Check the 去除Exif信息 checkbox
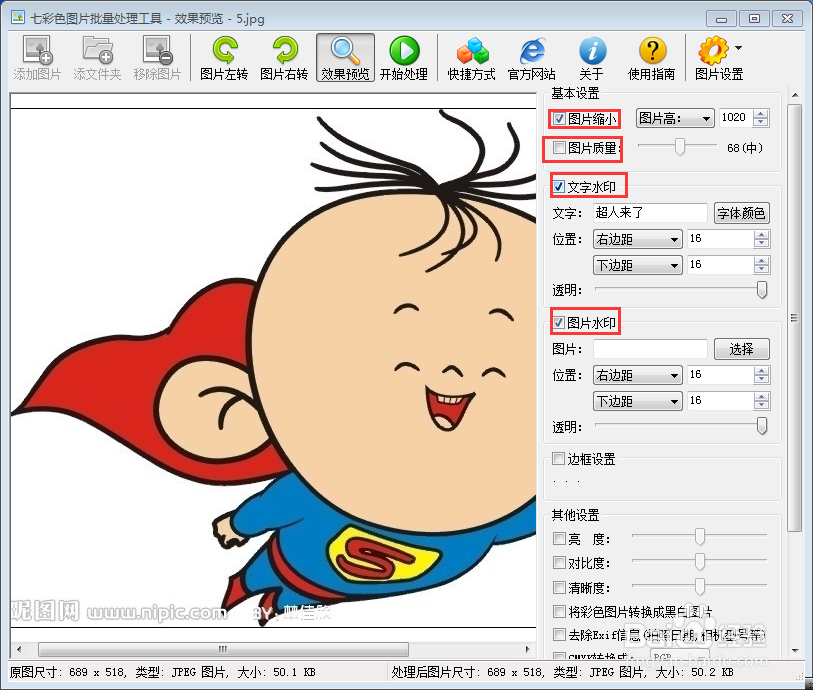Image resolution: width=813 pixels, height=690 pixels. (x=559, y=635)
